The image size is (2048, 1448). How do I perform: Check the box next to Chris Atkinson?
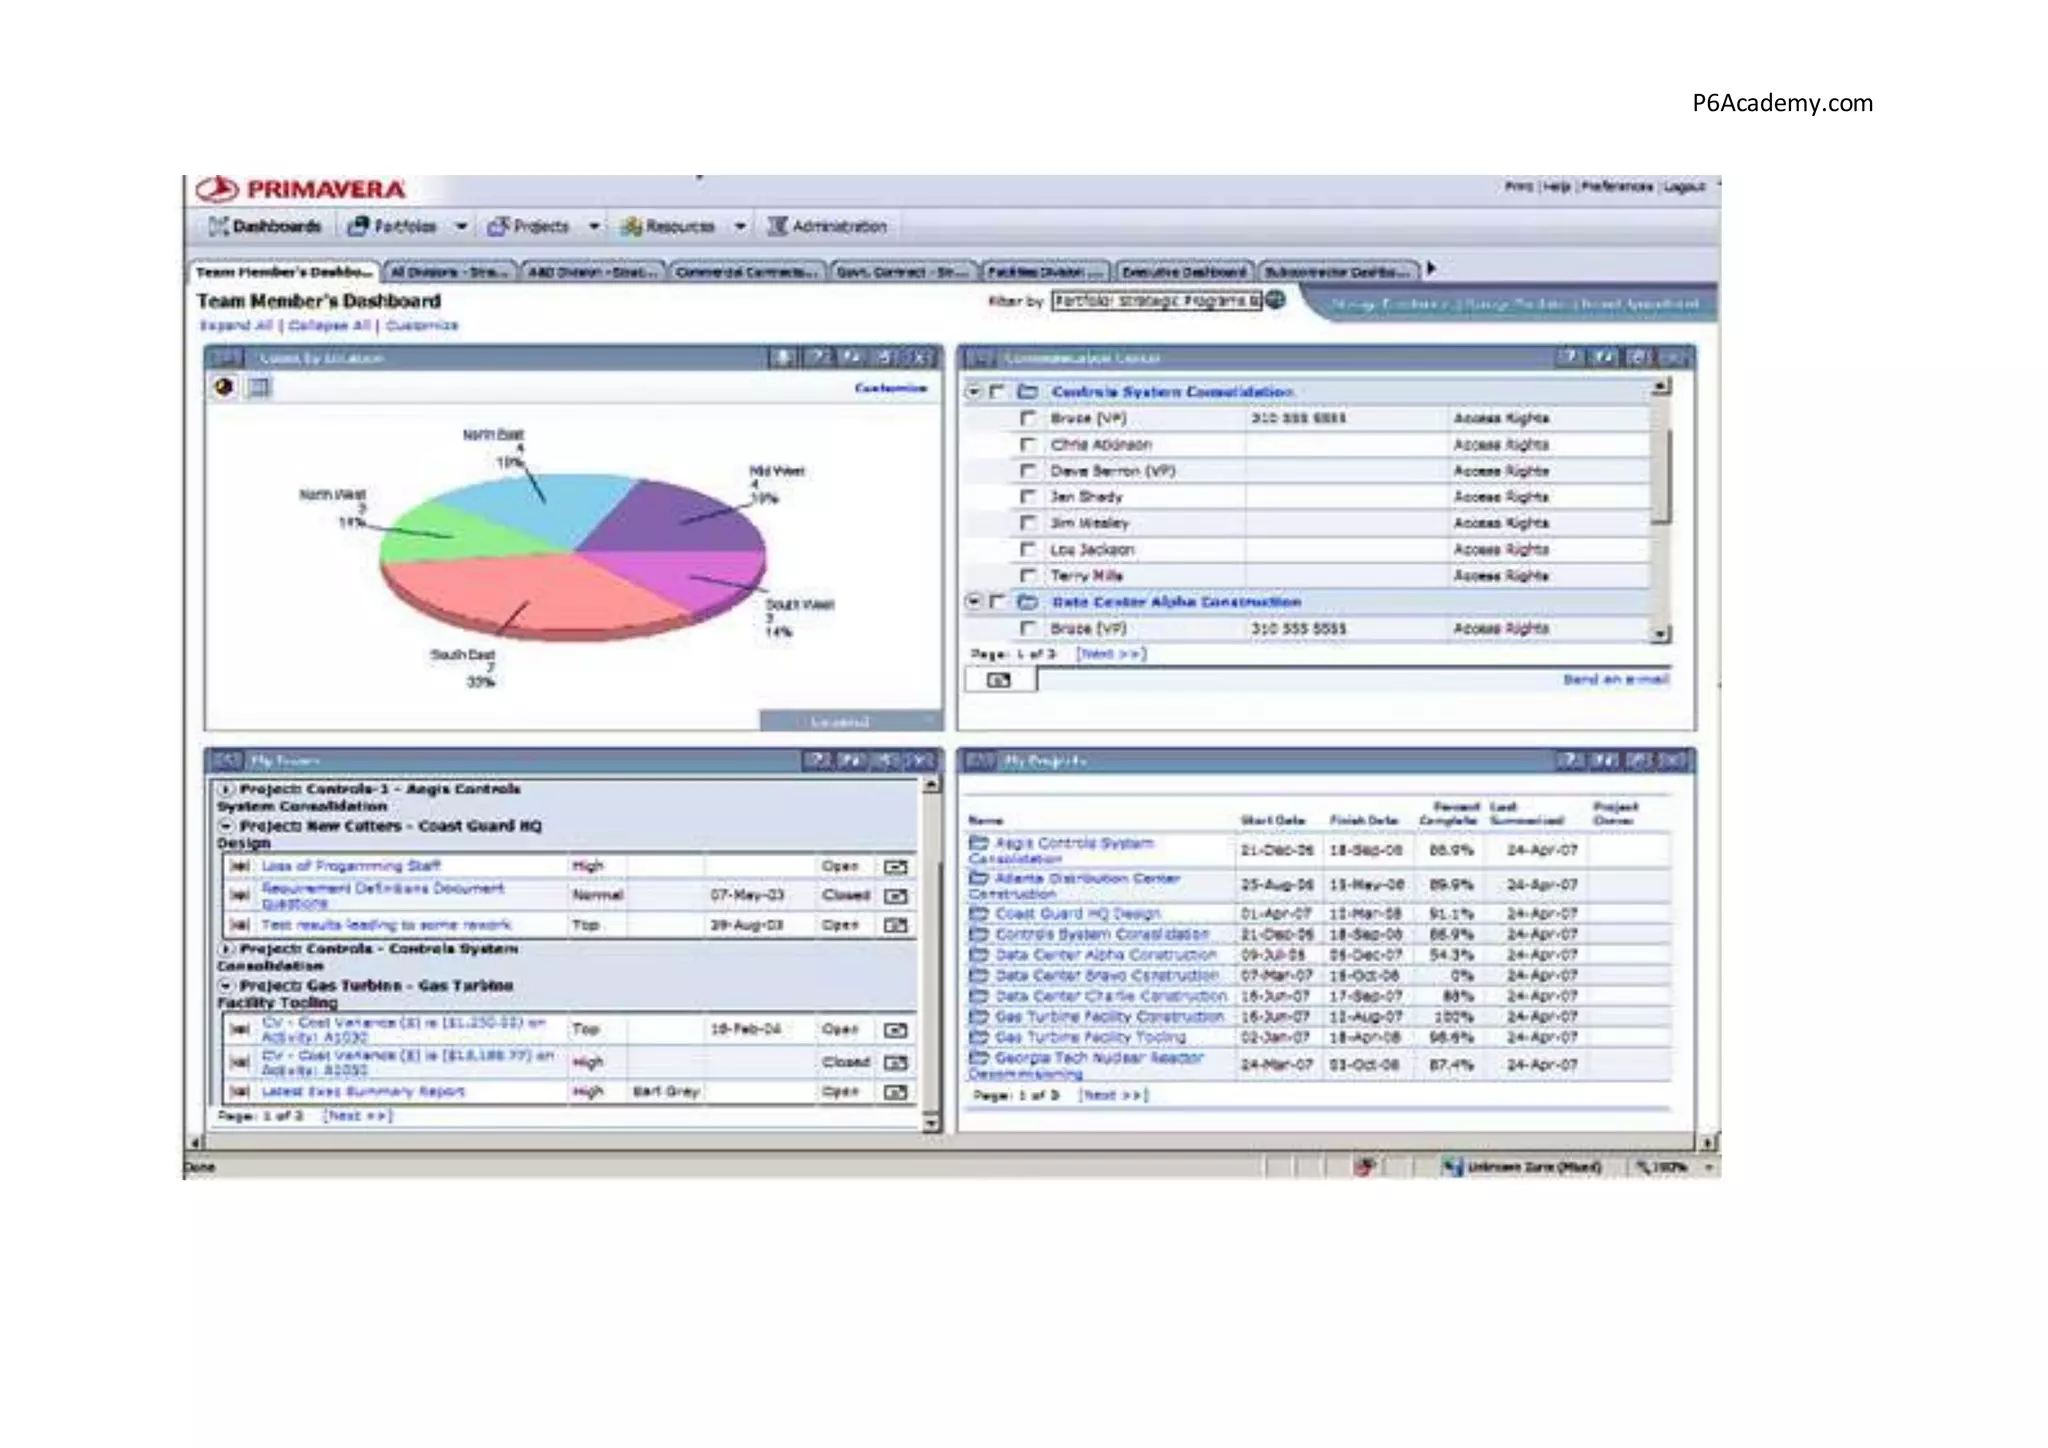tap(1027, 444)
